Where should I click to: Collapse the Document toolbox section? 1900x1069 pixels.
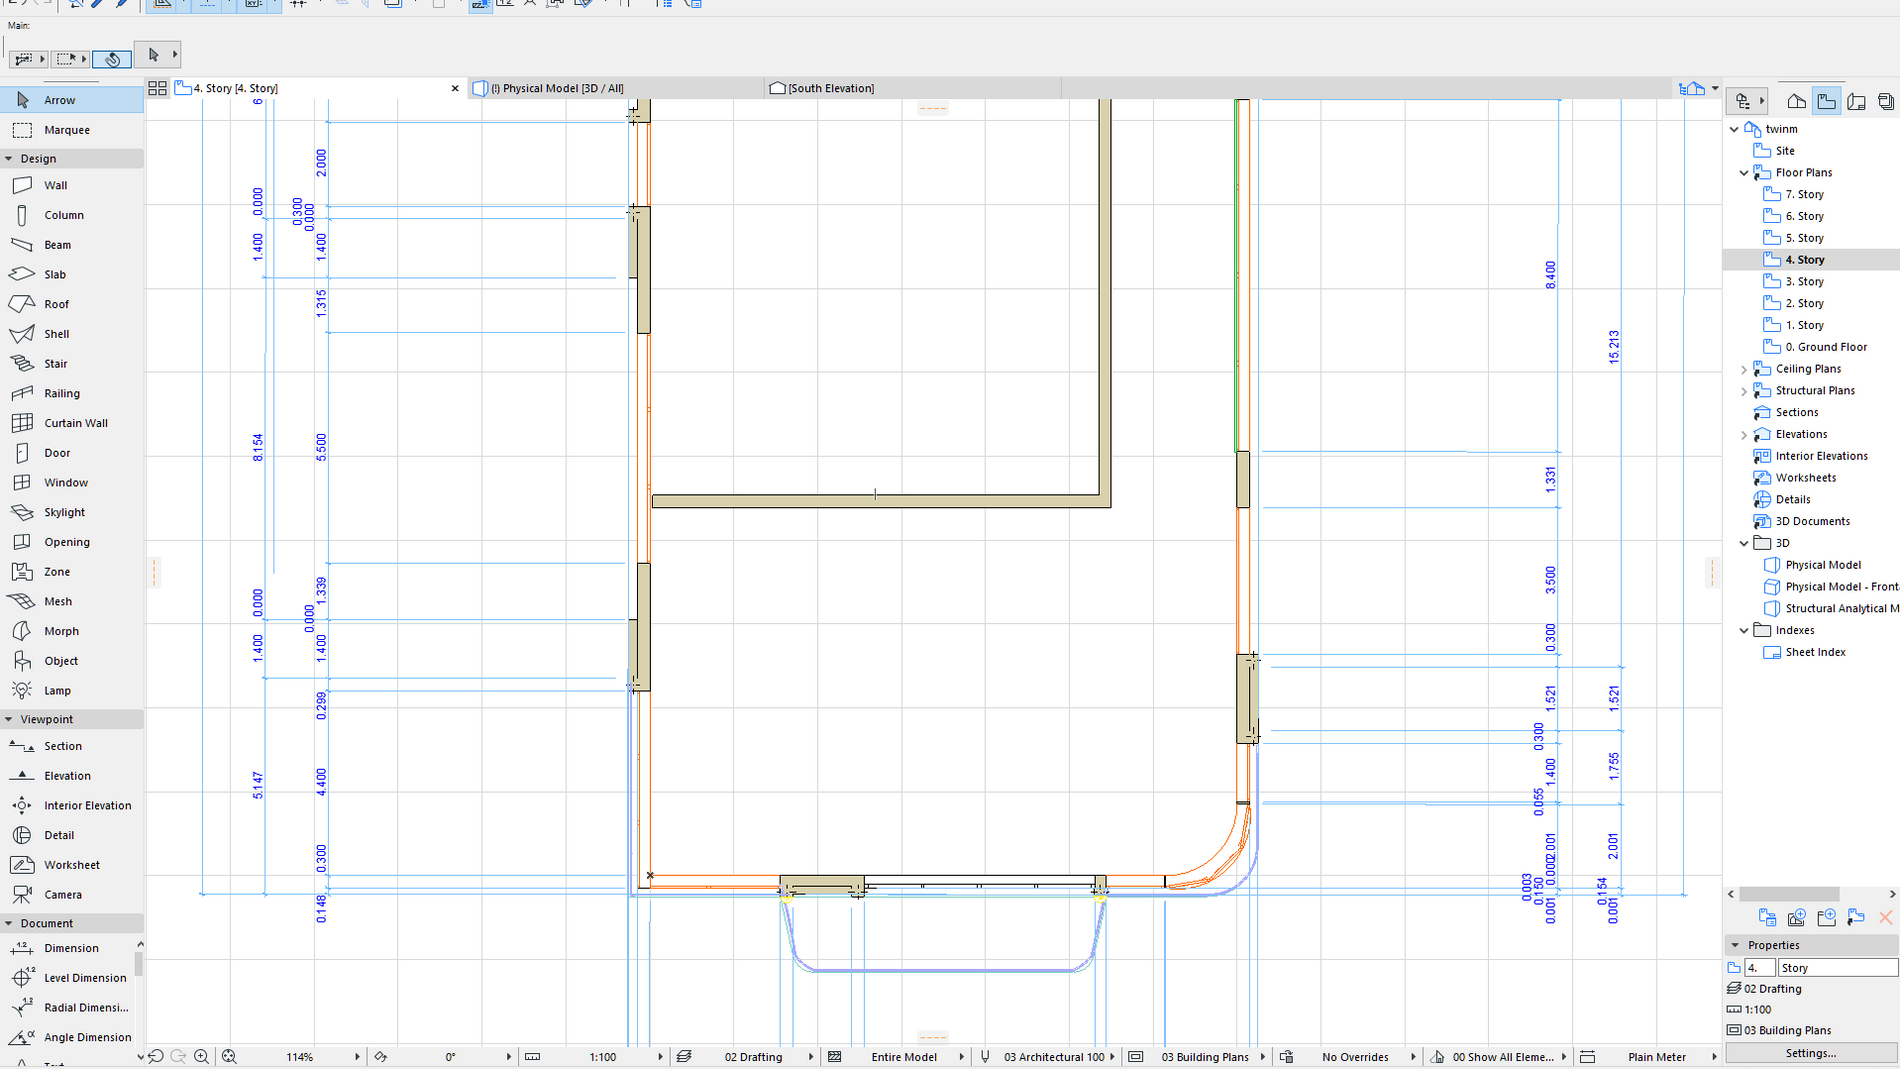[9, 924]
